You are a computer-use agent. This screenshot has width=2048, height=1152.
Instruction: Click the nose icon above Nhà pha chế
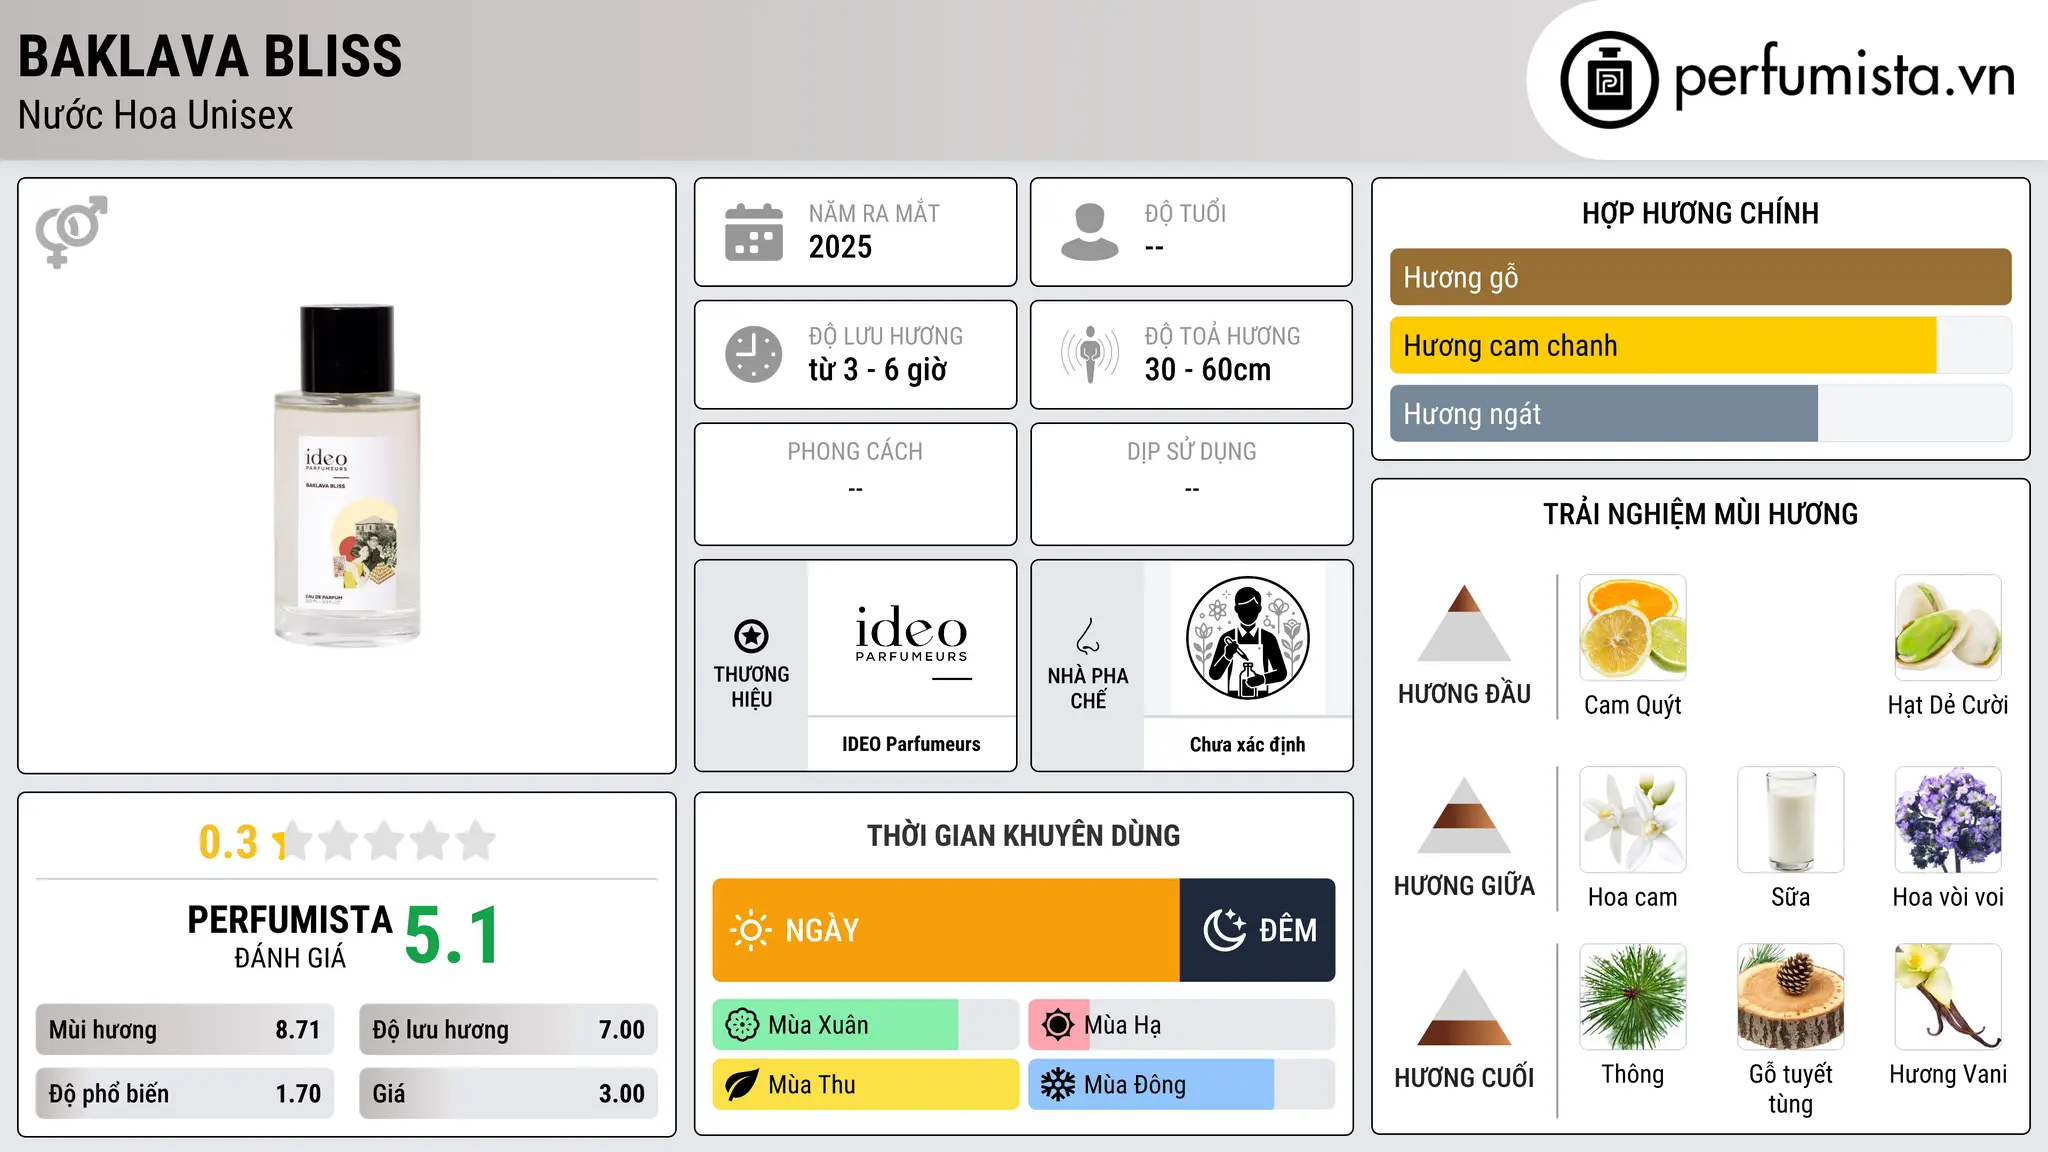[x=1088, y=636]
